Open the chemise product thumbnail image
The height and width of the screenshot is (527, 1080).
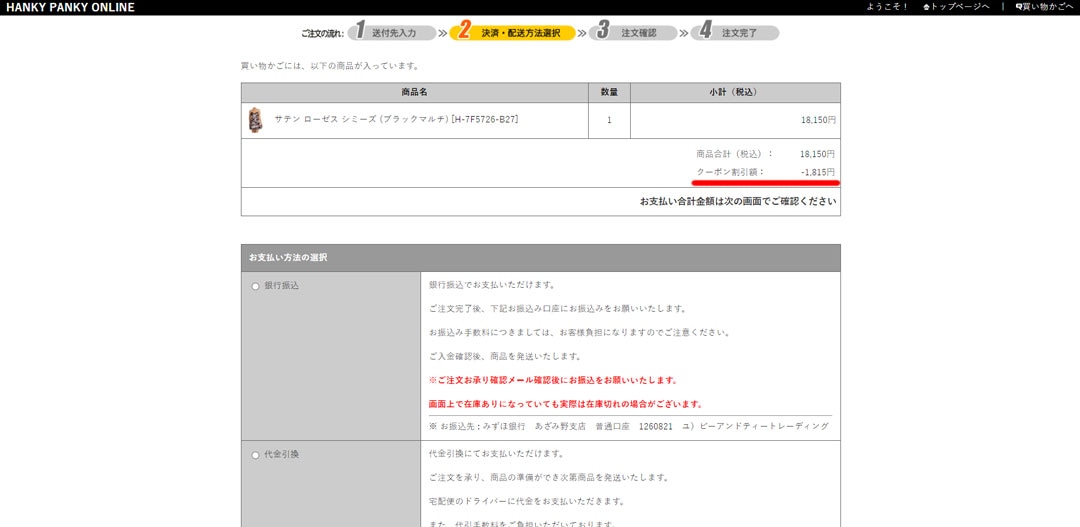tap(255, 120)
